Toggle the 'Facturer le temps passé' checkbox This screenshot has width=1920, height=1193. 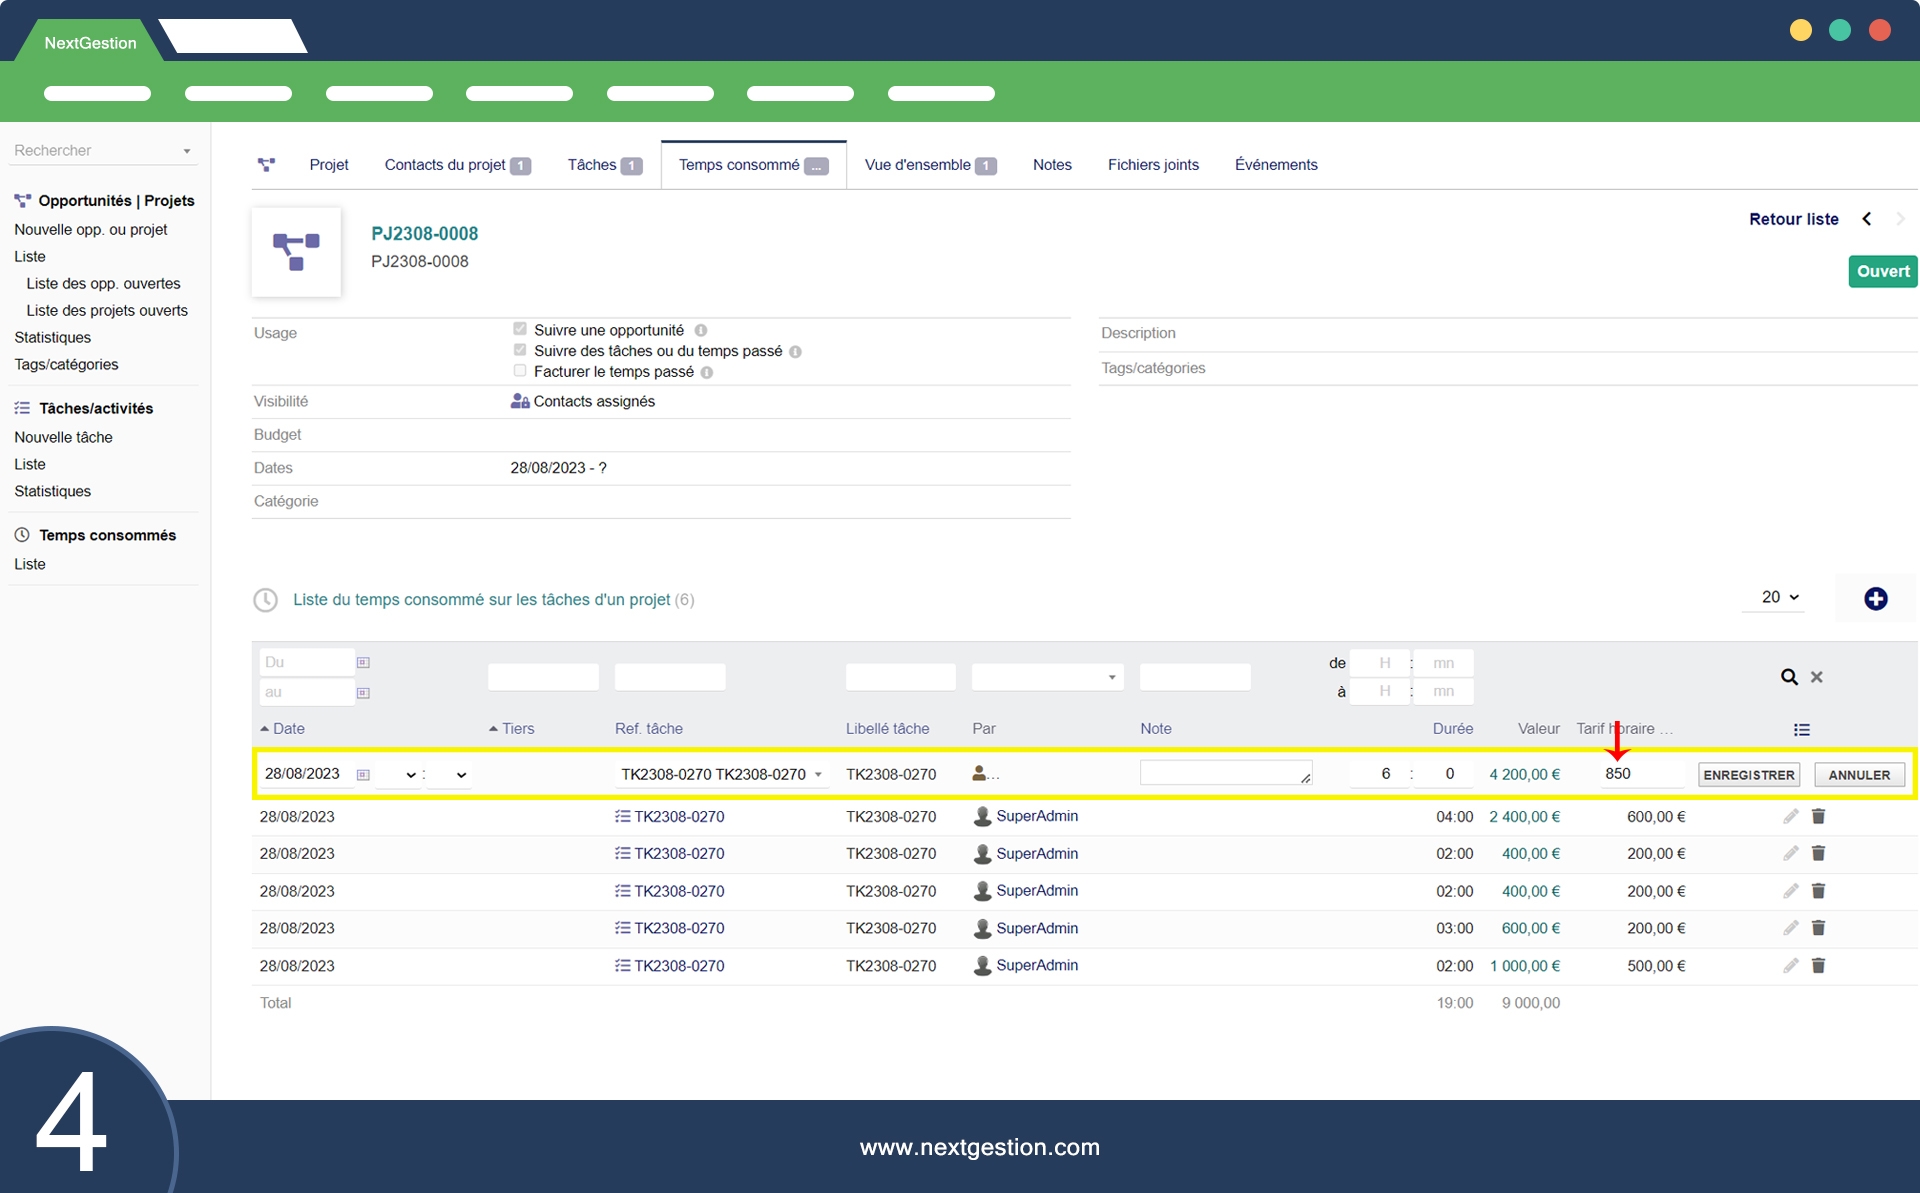[x=520, y=371]
